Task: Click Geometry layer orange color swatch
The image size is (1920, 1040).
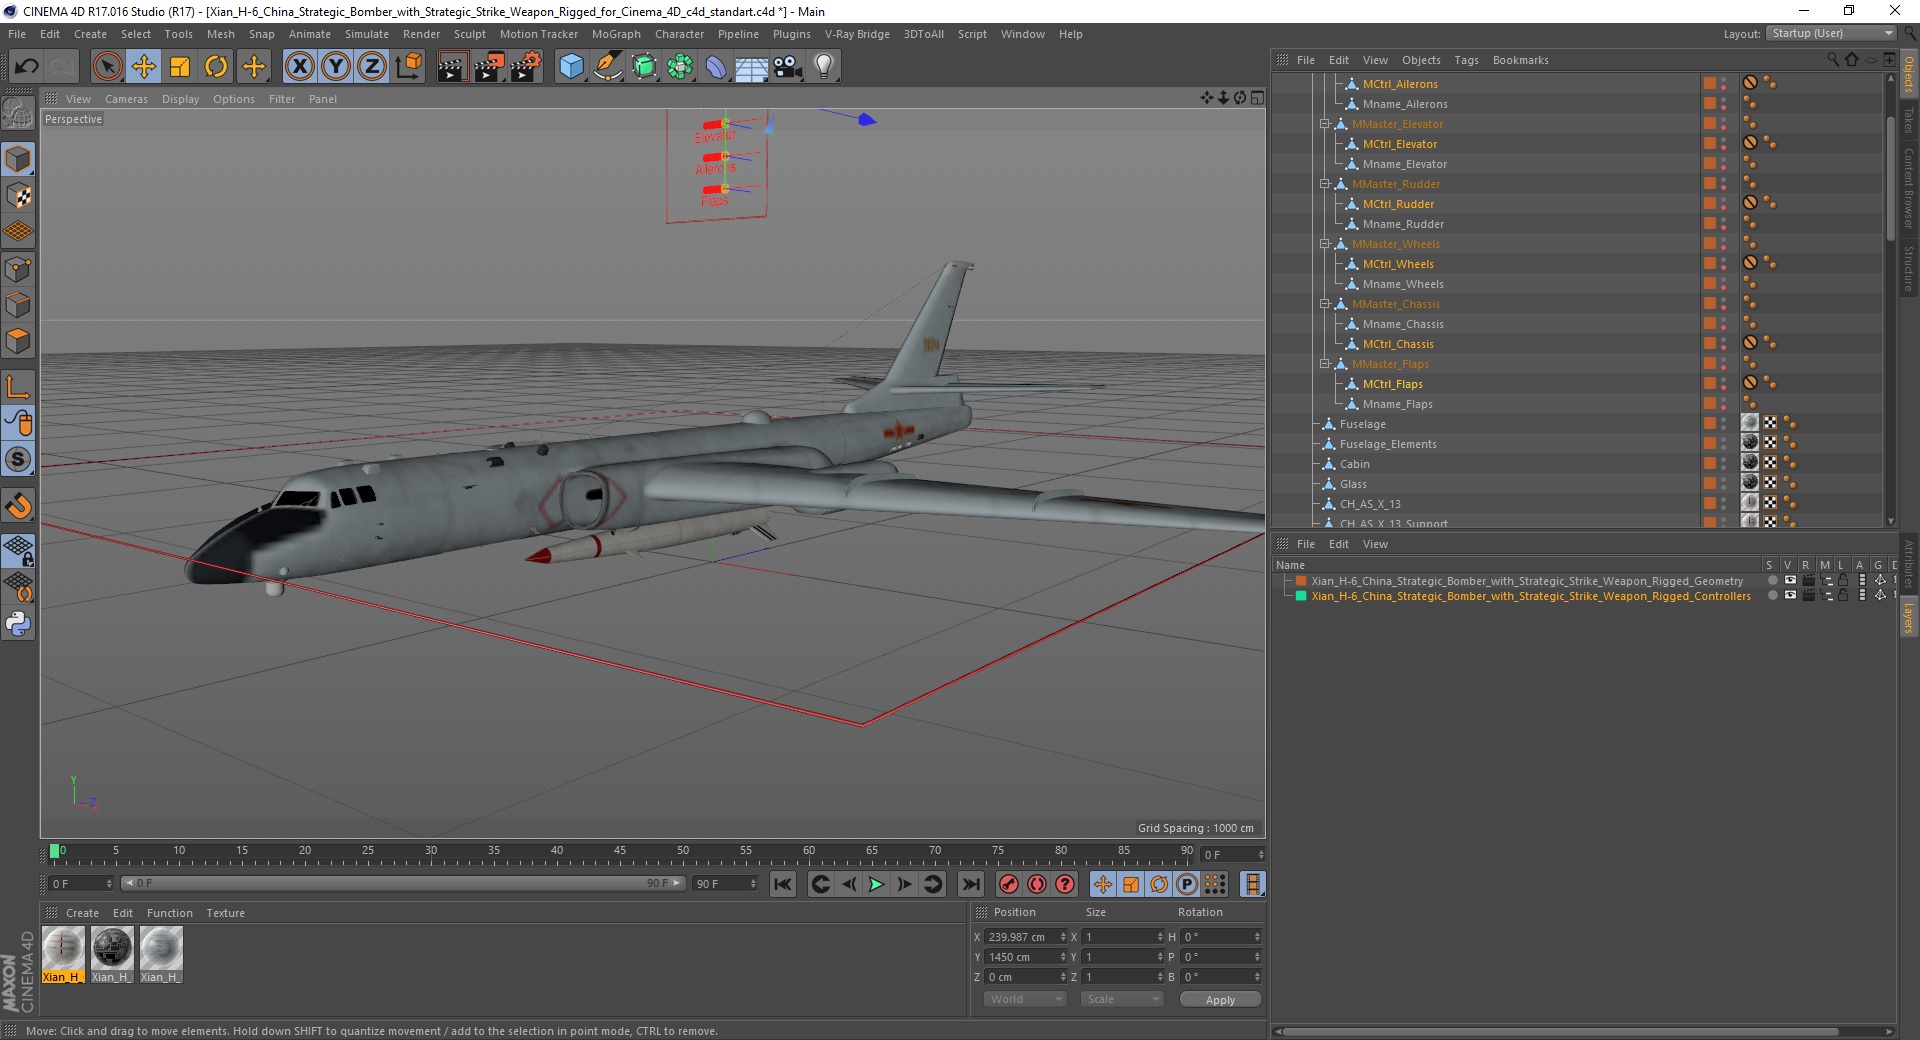Action: coord(1301,580)
